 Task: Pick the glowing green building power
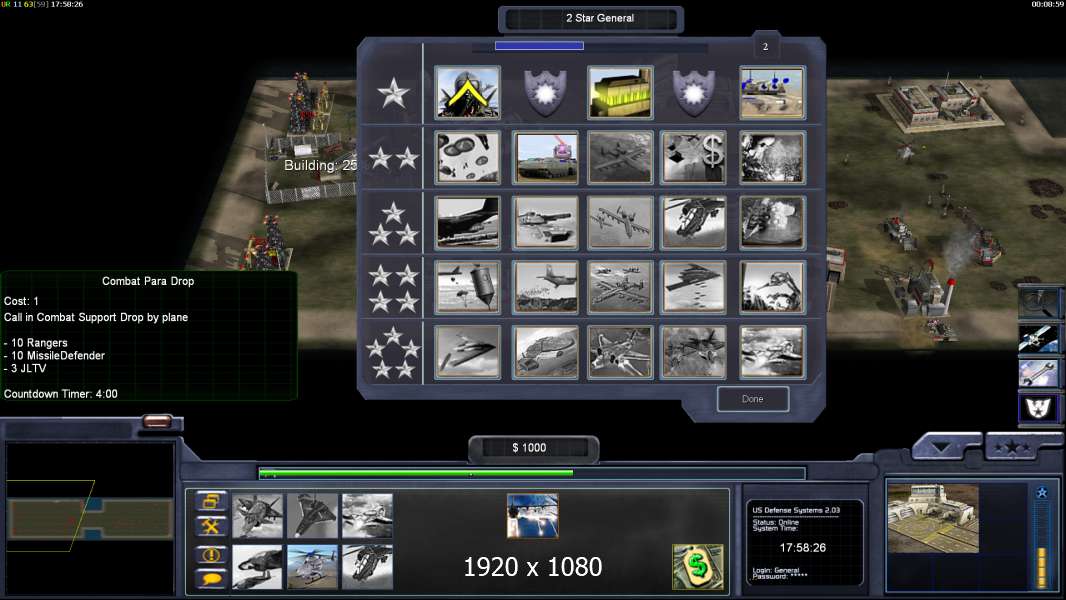click(619, 92)
